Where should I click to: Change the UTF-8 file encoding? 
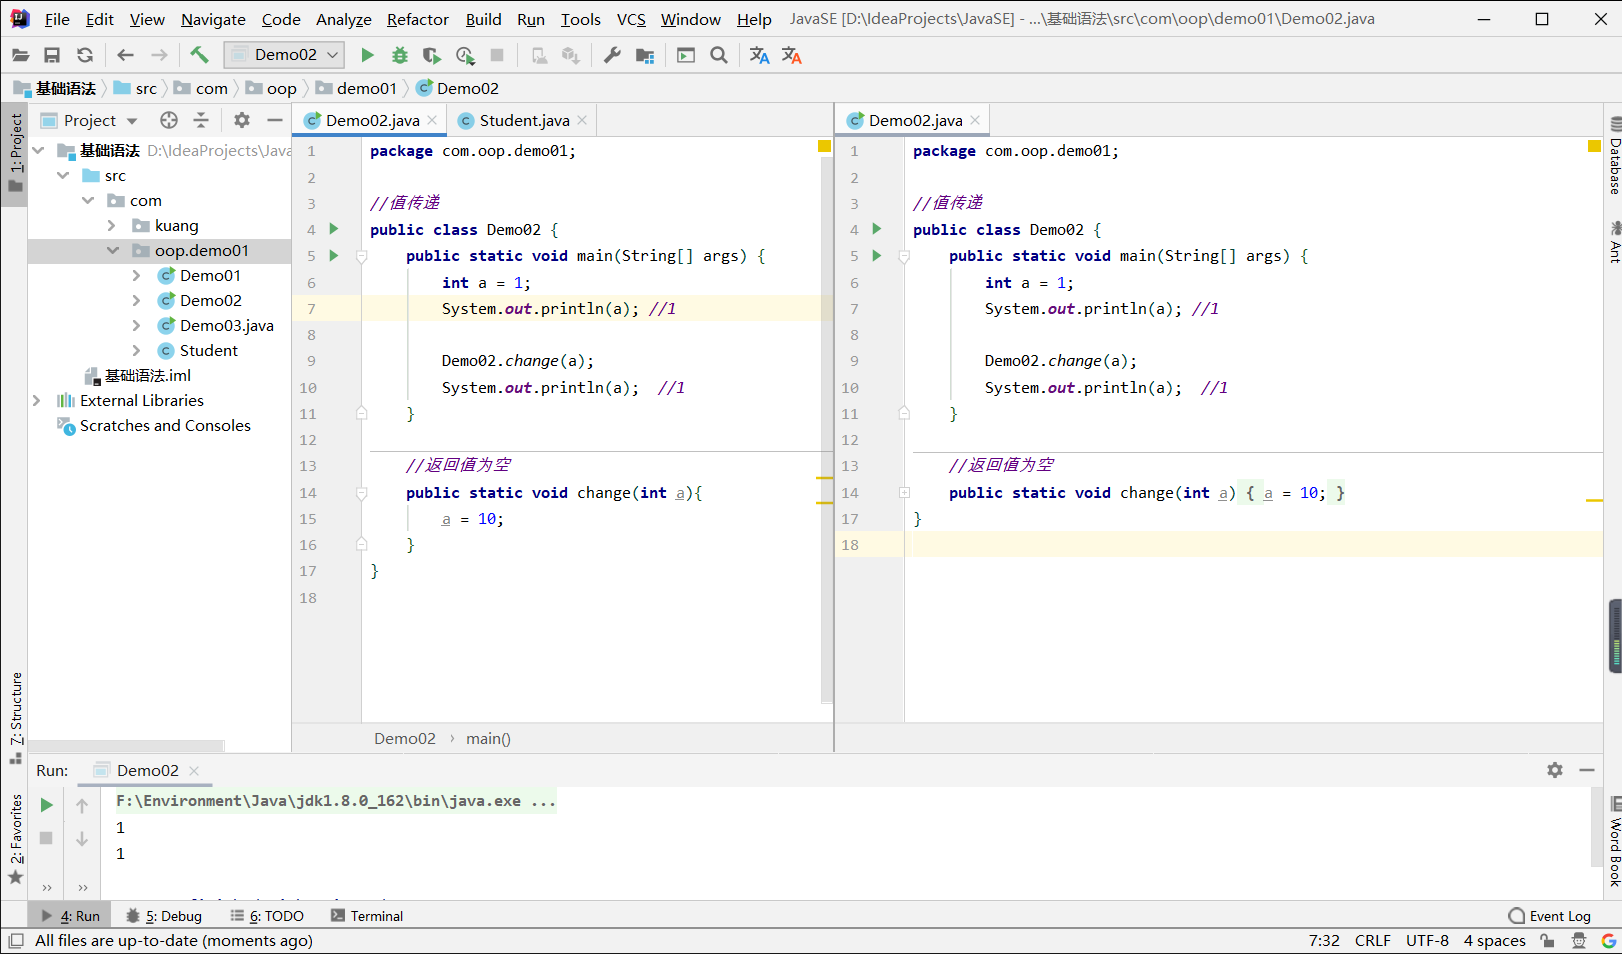click(1427, 940)
